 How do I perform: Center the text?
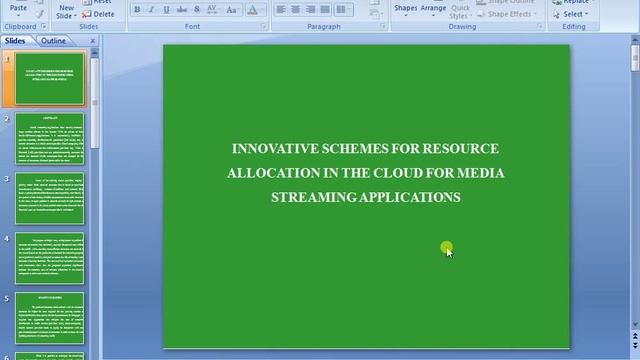click(295, 9)
